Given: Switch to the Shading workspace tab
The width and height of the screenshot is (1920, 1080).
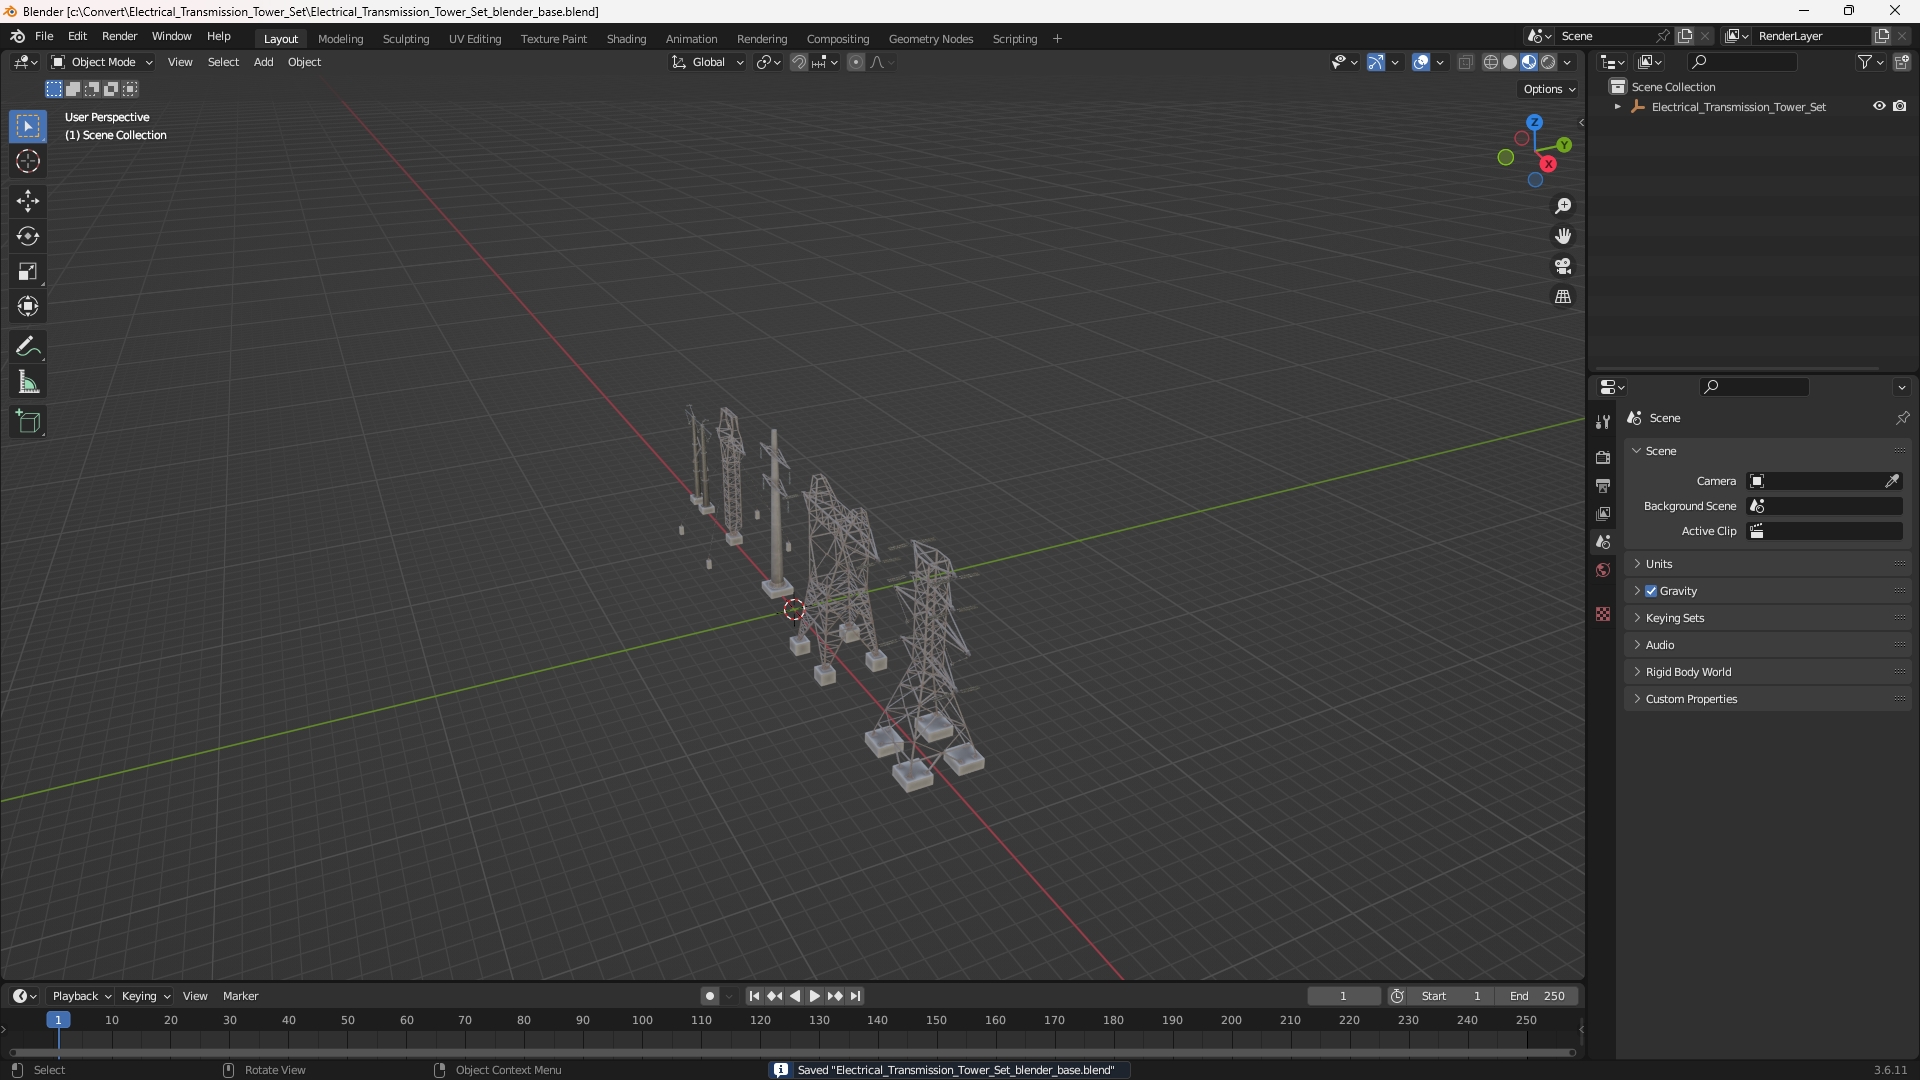Looking at the screenshot, I should (626, 39).
